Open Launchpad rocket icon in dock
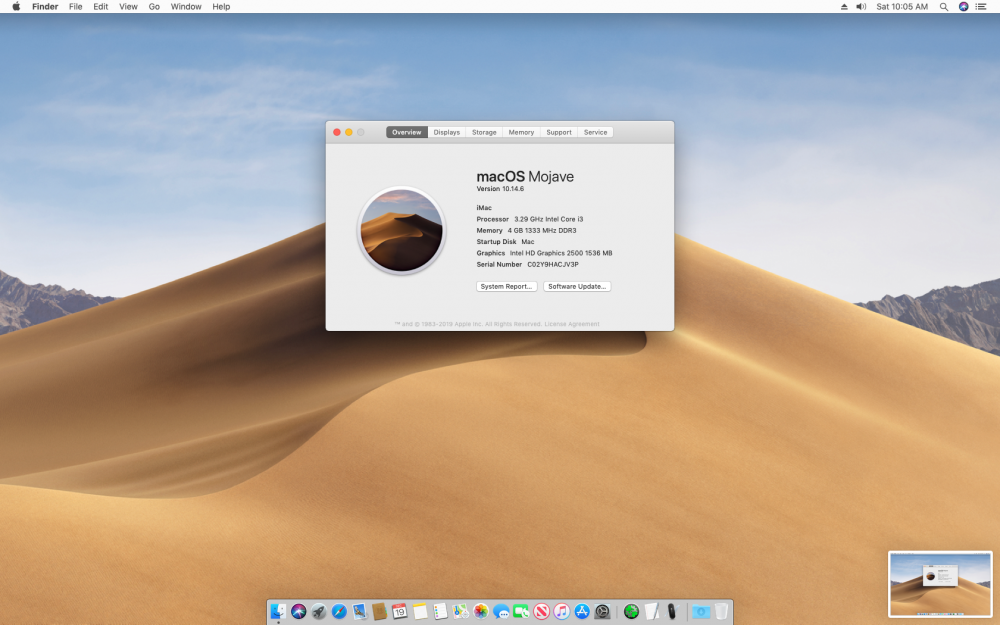1000x625 pixels. click(x=318, y=612)
